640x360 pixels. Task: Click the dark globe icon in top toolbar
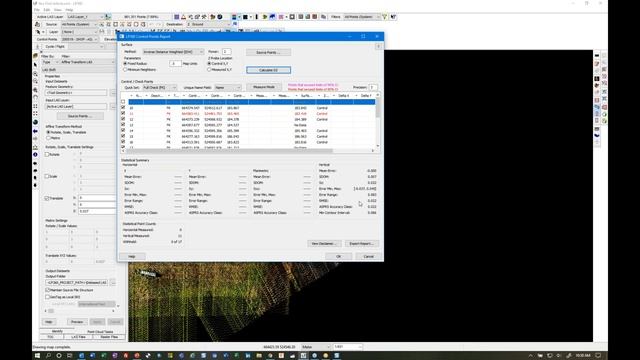[220, 17]
